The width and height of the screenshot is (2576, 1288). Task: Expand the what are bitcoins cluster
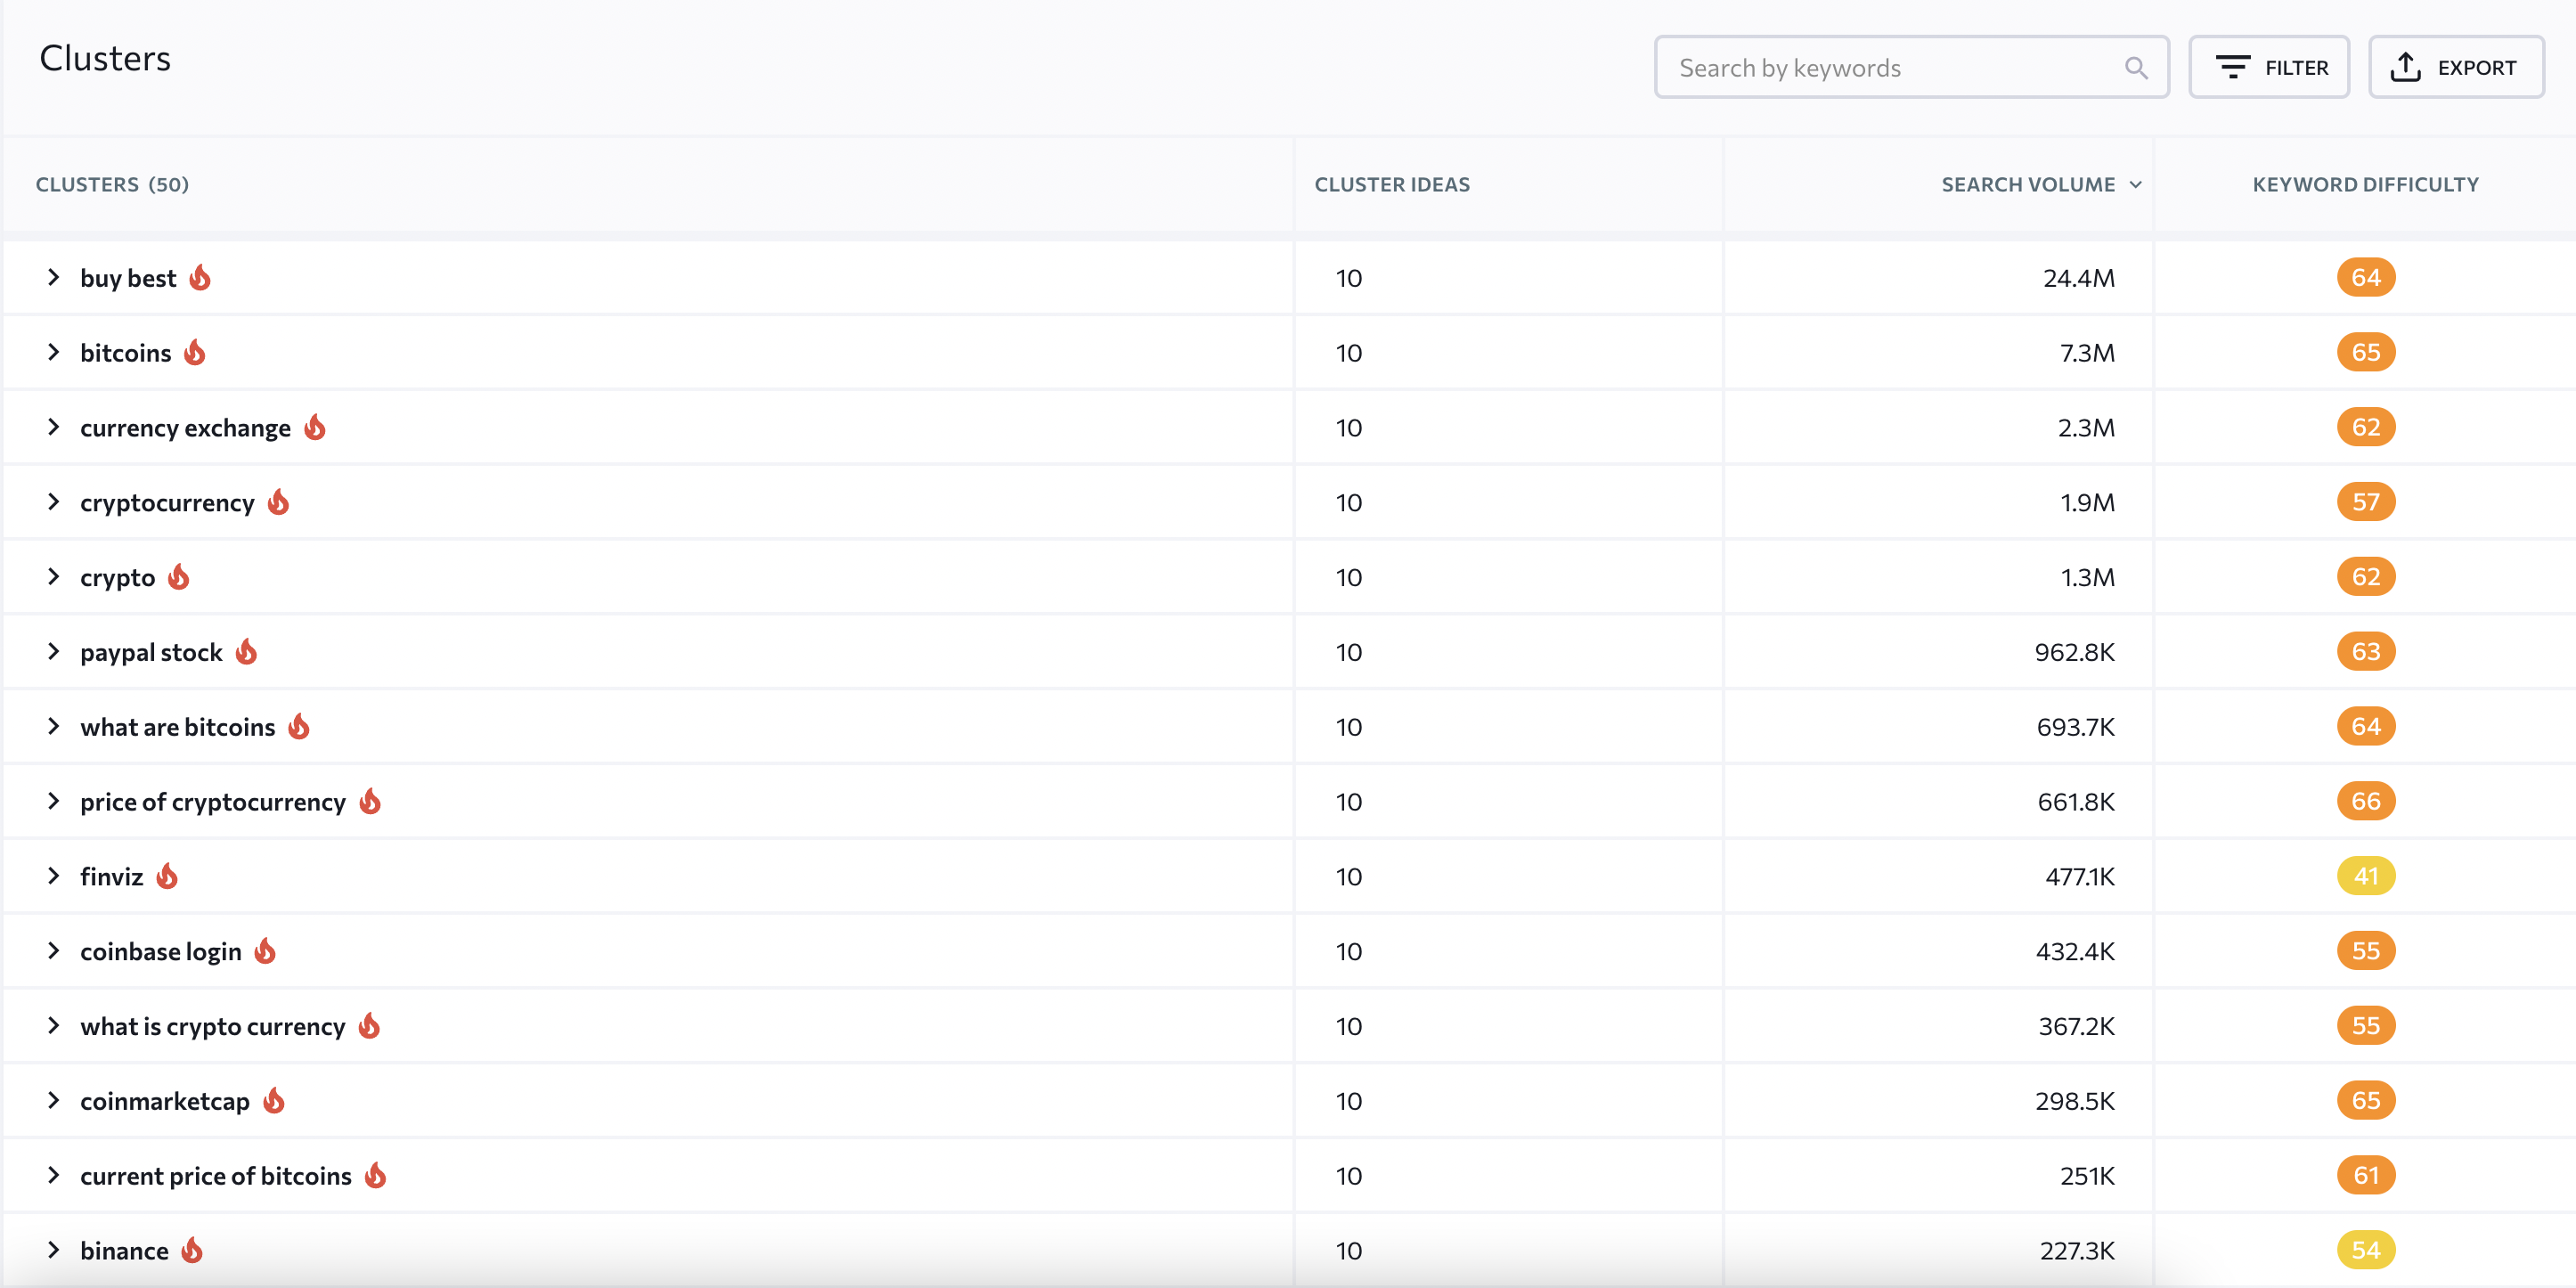(54, 726)
